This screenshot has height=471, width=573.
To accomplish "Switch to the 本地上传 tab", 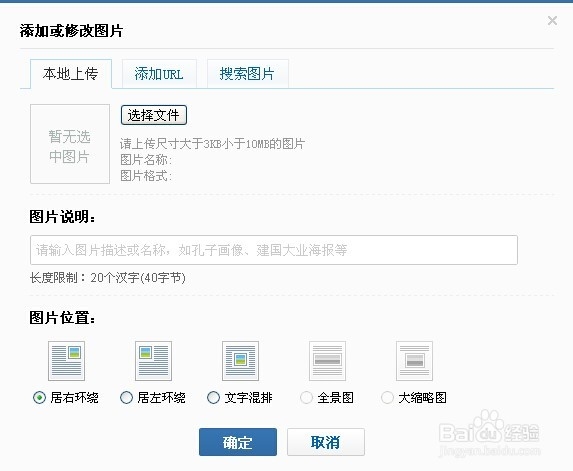I will coord(71,74).
